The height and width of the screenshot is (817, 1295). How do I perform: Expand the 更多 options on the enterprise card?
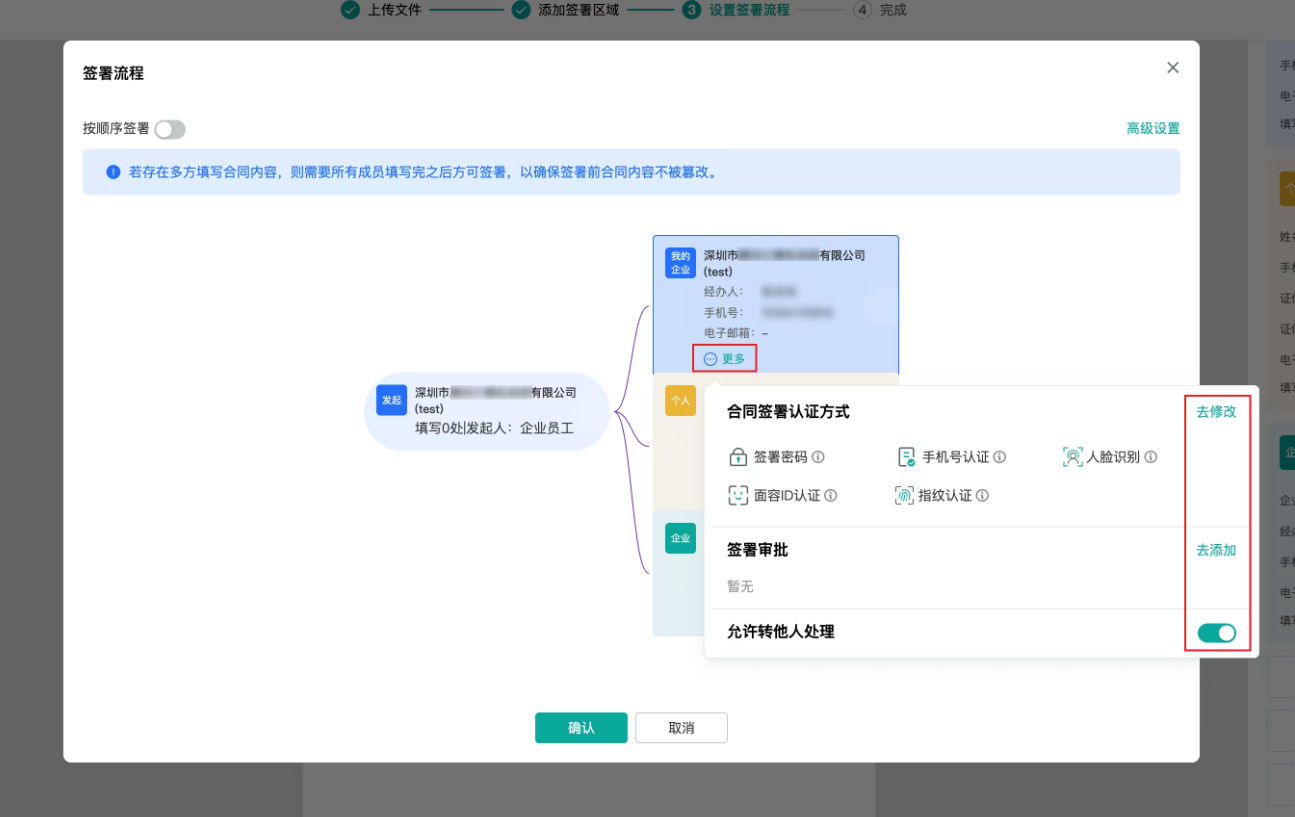tap(724, 358)
